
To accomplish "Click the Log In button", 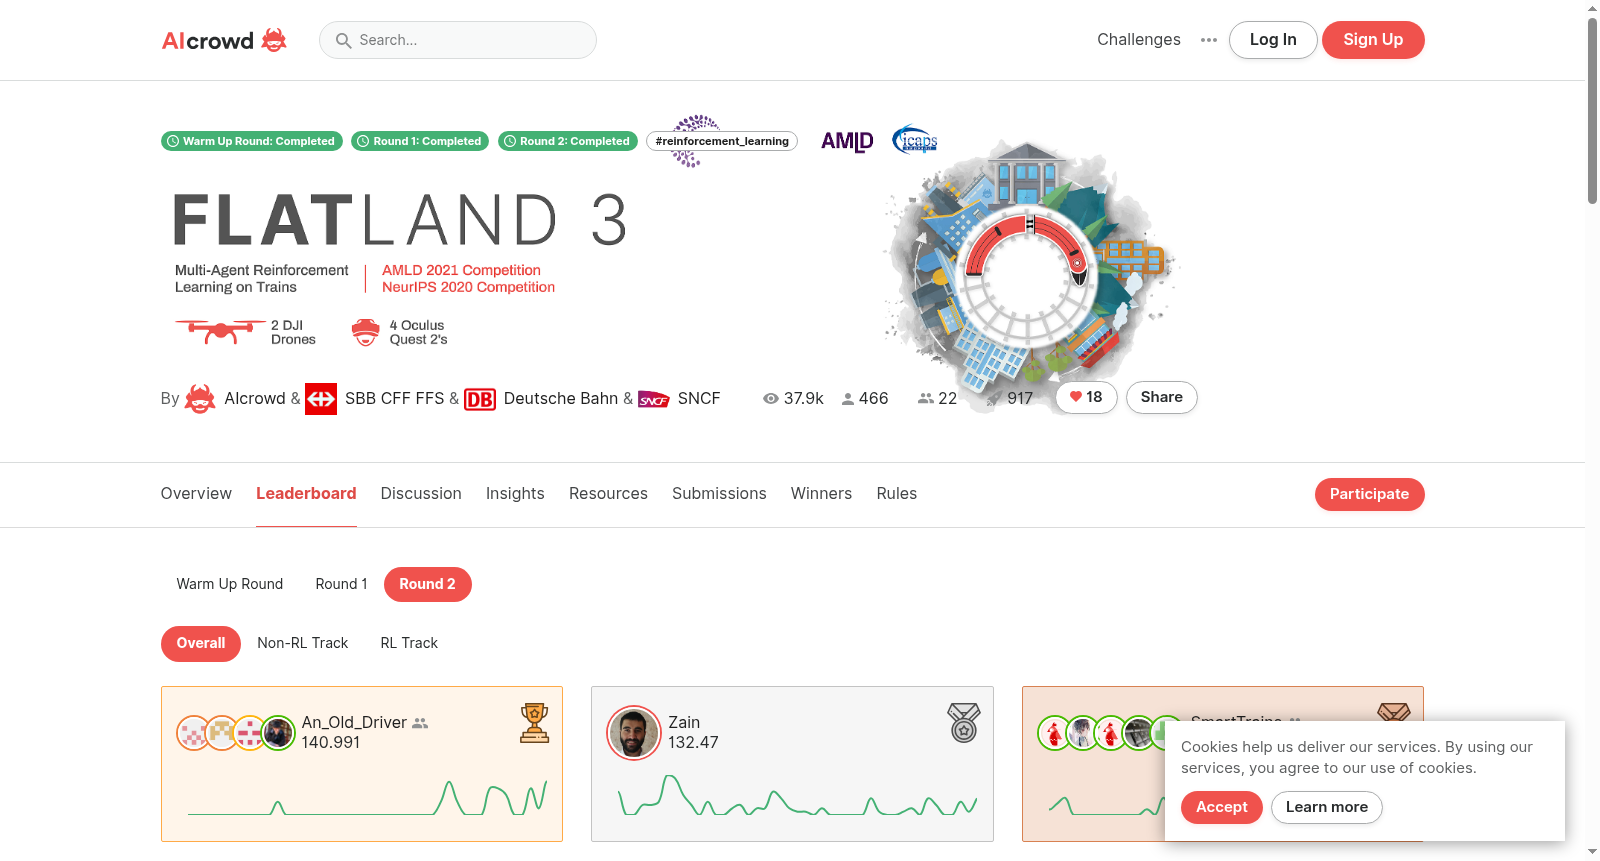I will 1273,40.
